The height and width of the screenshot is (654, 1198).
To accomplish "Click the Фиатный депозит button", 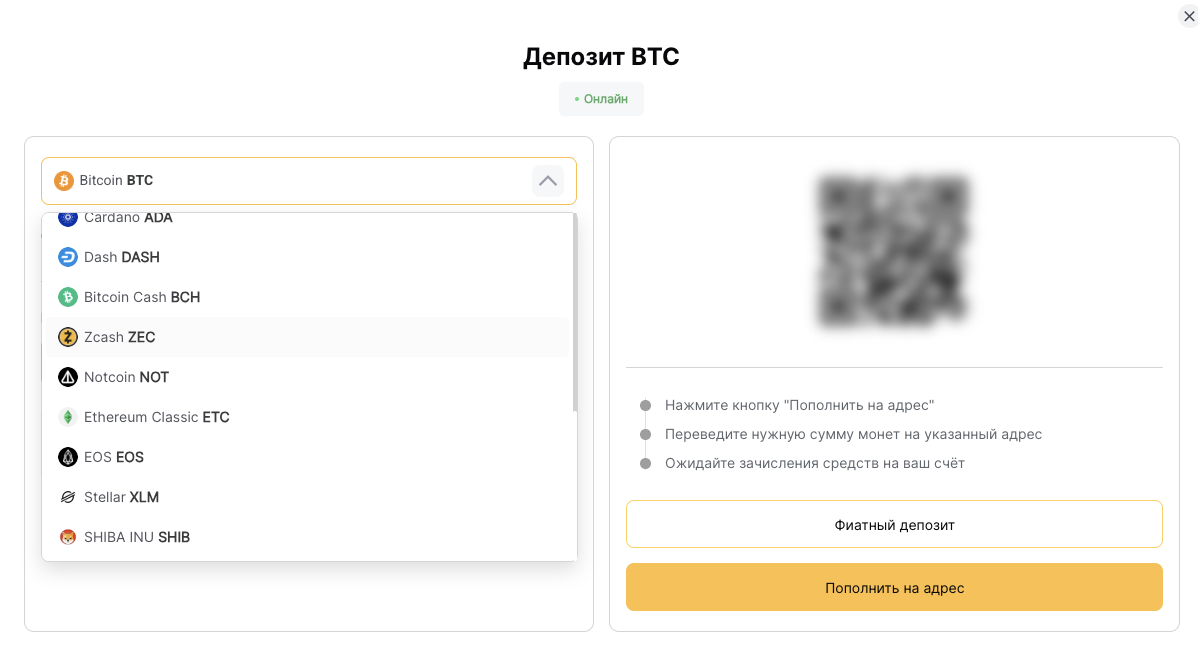I will [894, 523].
